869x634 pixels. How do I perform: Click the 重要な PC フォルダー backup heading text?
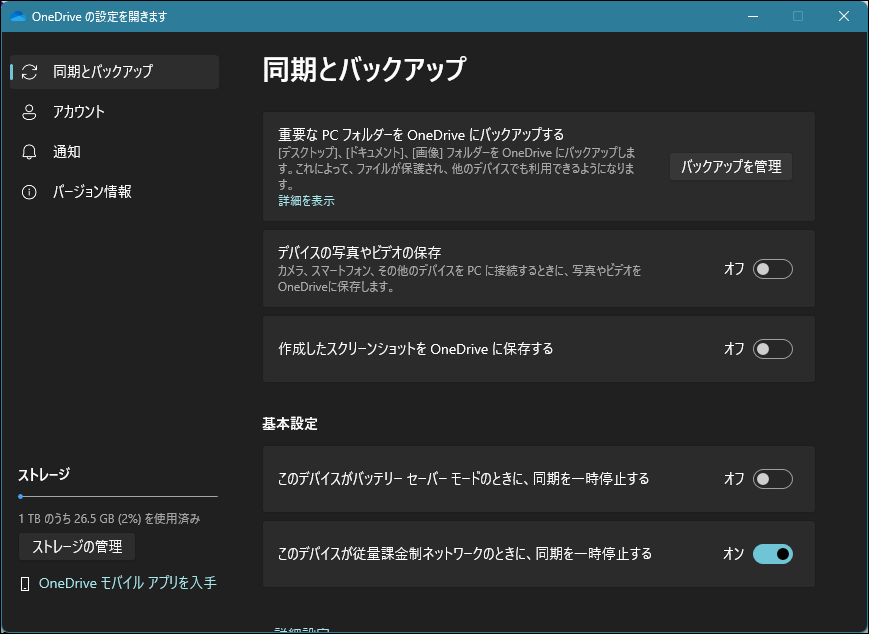pyautogui.click(x=421, y=135)
